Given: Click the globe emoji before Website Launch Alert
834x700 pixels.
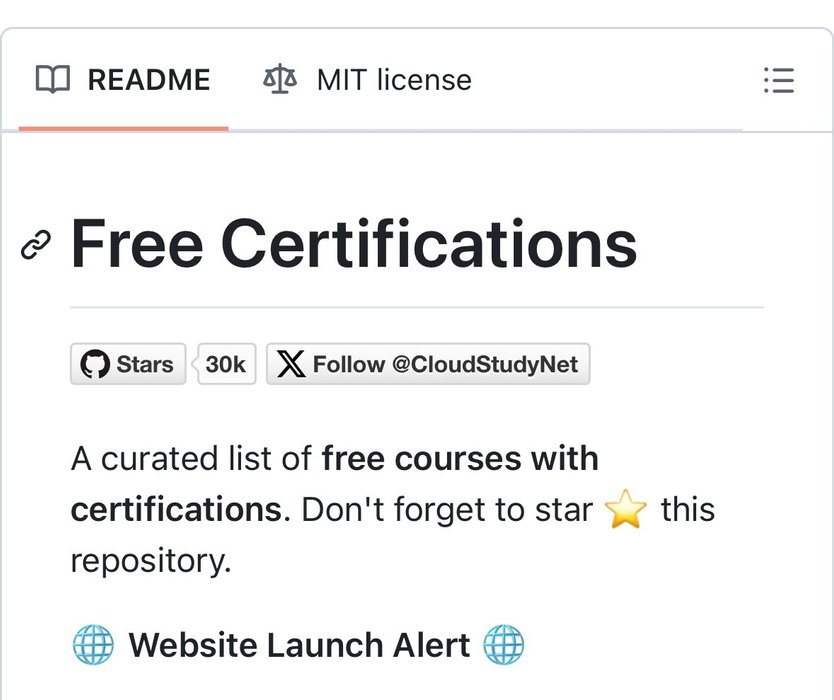Looking at the screenshot, I should coord(93,645).
